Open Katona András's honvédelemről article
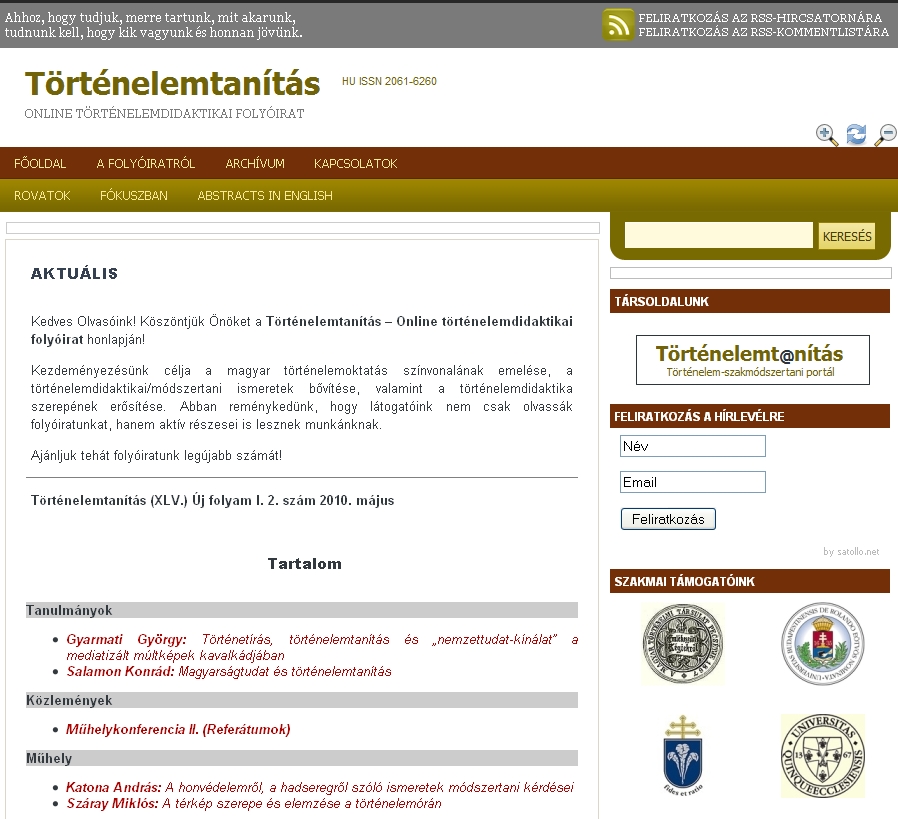 [x=320, y=788]
